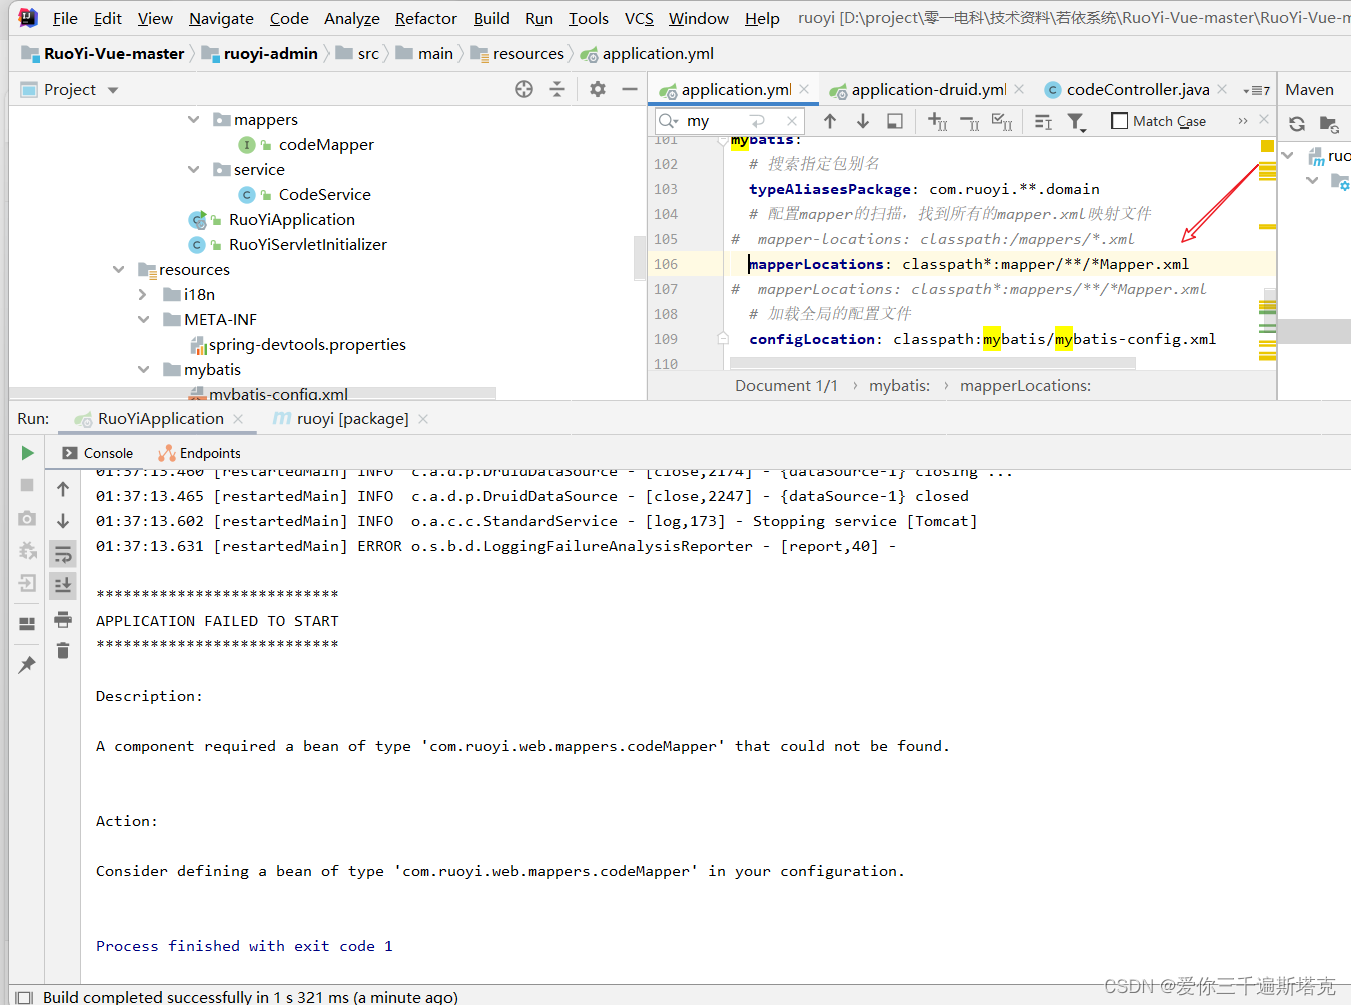
Task: Select Opened File crosshair in Project toolbar
Action: tap(523, 89)
